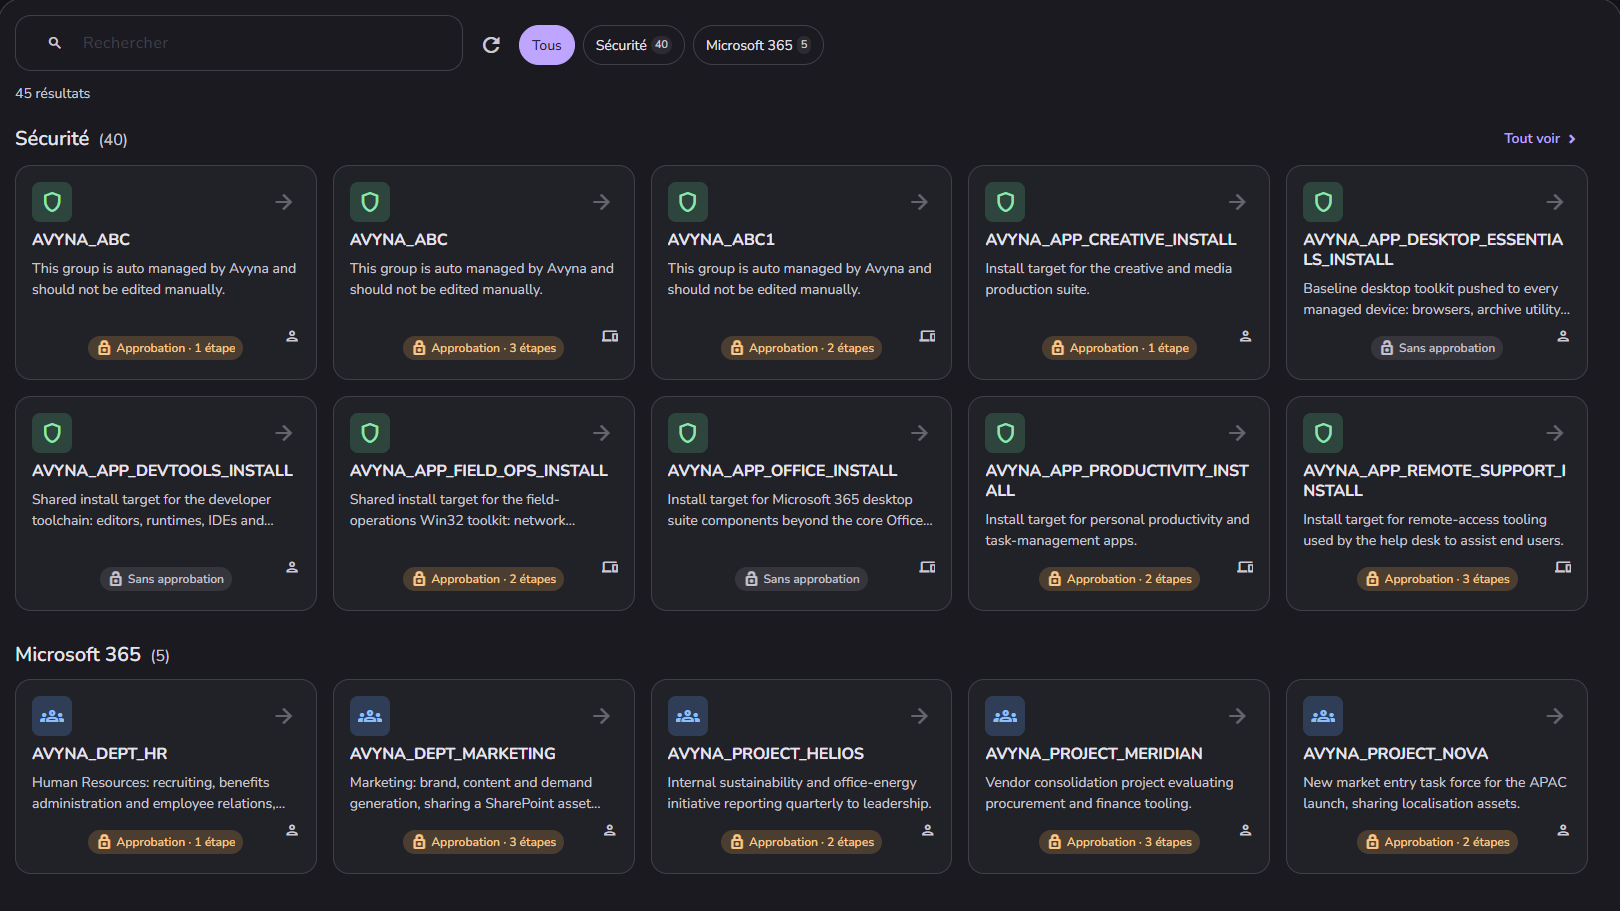Click the device icon on AVYNA_ABC1 card
Viewport: 1620px width, 911px height.
[927, 336]
